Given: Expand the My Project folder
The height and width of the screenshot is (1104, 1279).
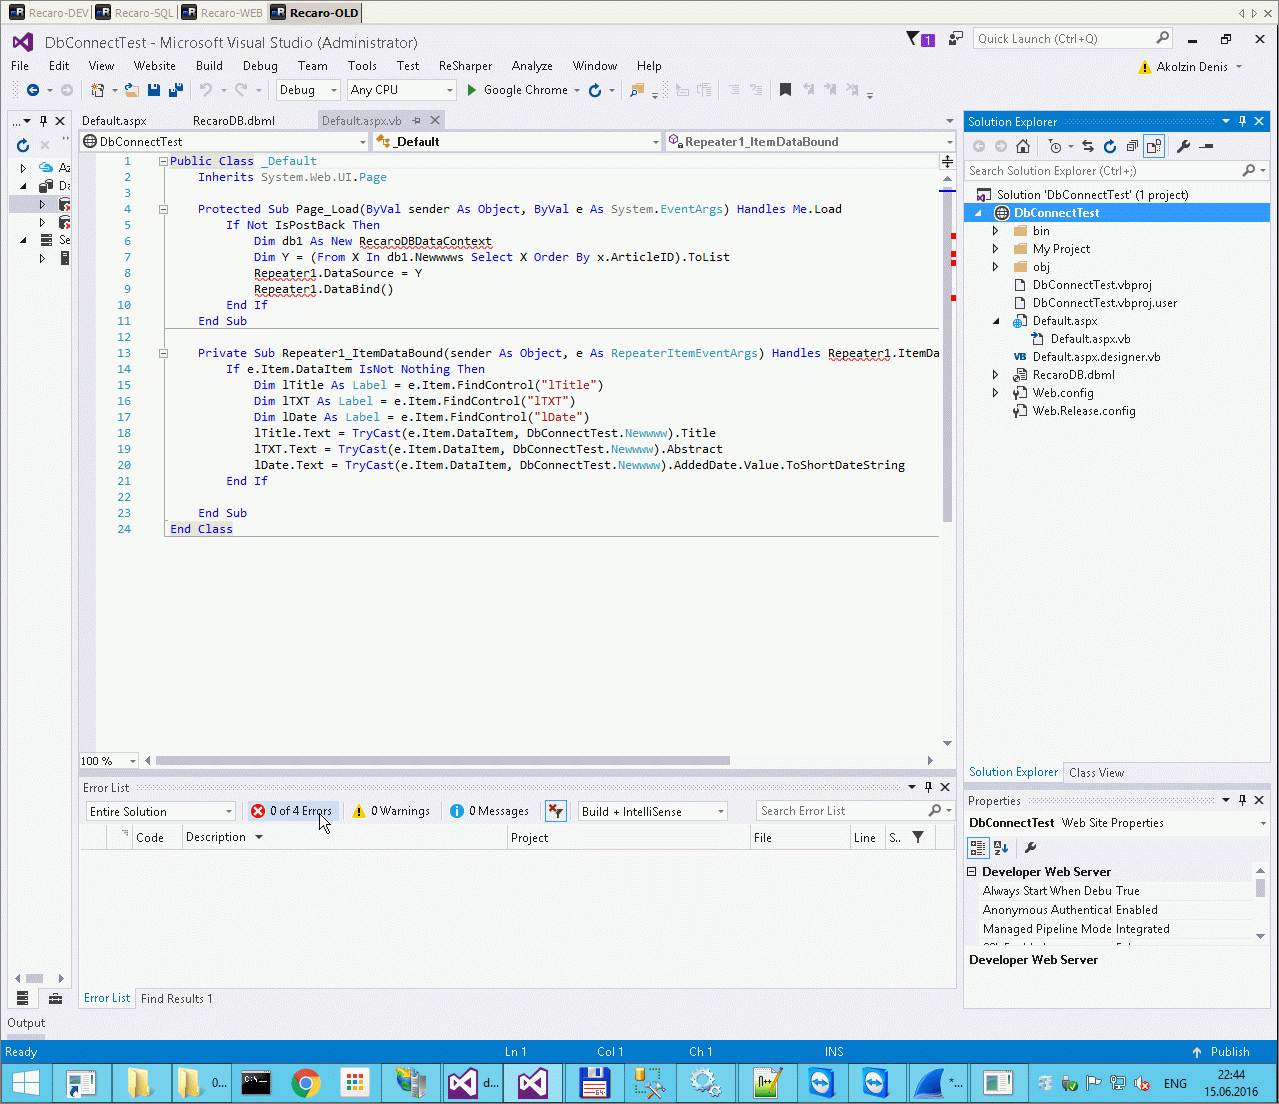Looking at the screenshot, I should (995, 249).
